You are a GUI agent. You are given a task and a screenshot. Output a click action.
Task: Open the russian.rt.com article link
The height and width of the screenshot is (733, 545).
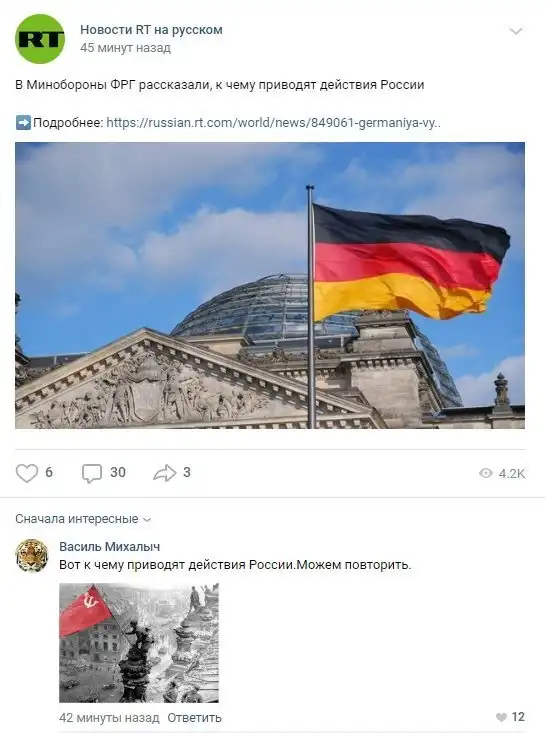click(x=273, y=123)
